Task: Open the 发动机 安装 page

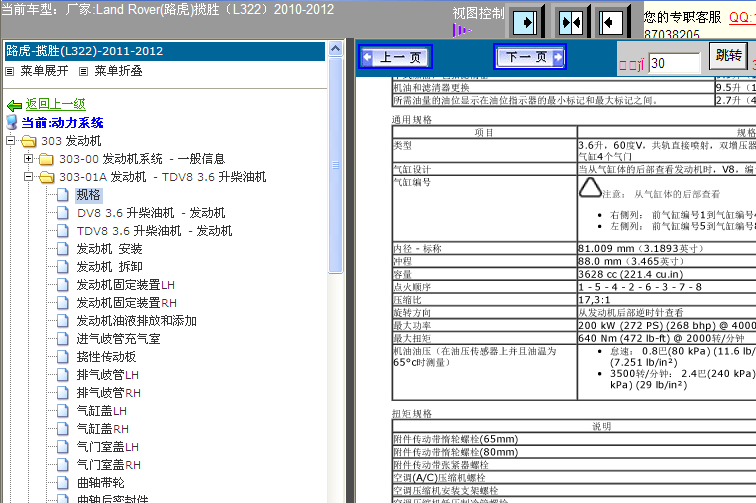Action: (109, 249)
